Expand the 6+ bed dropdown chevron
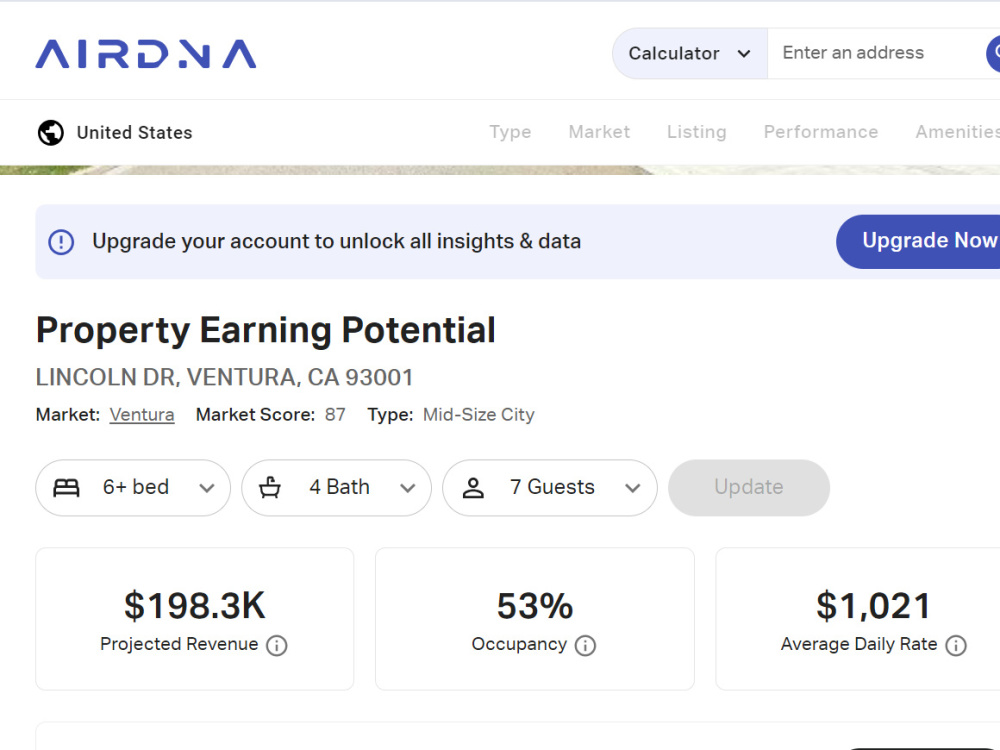1000x750 pixels. coord(207,489)
